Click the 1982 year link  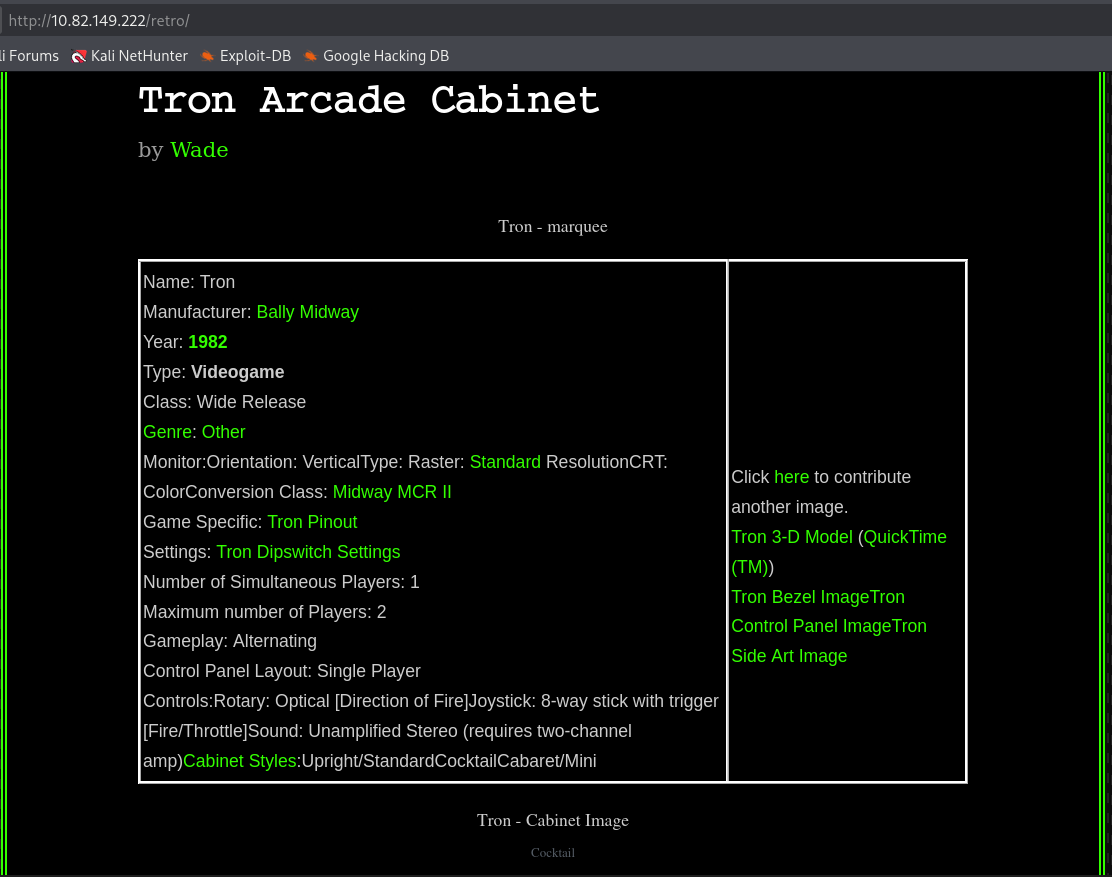pyautogui.click(x=208, y=342)
